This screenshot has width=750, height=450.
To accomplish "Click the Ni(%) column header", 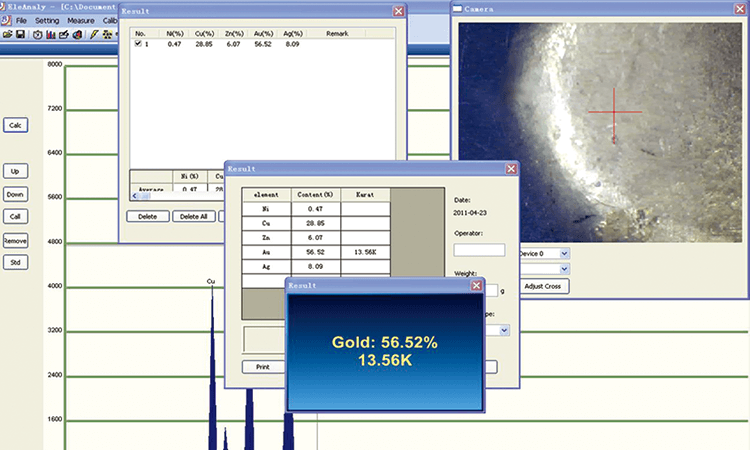I will coord(175,33).
